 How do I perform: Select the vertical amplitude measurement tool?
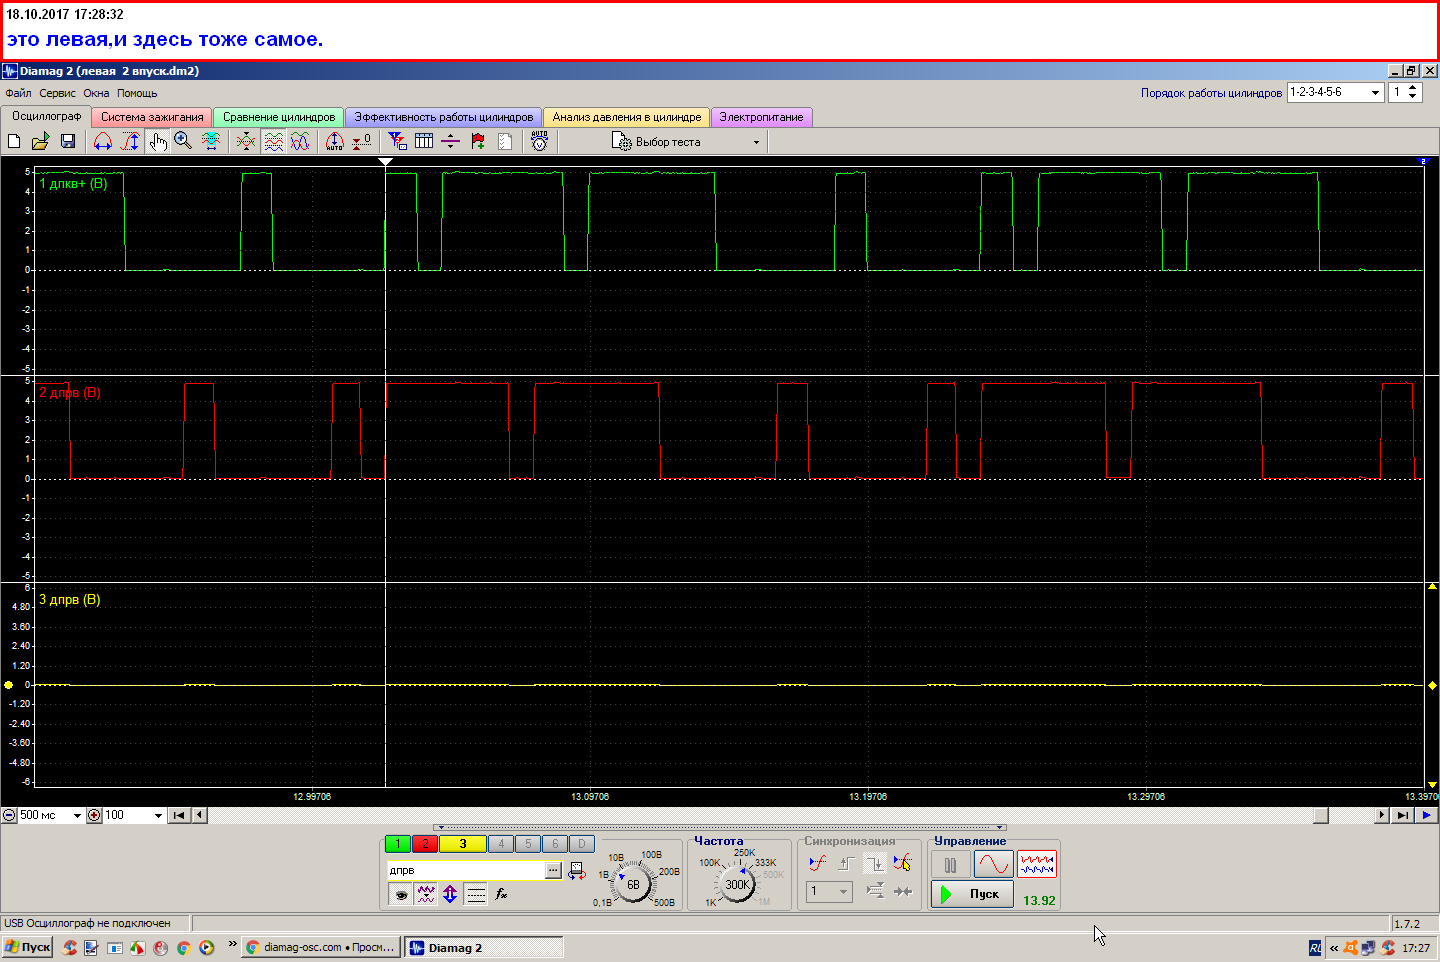coord(130,142)
